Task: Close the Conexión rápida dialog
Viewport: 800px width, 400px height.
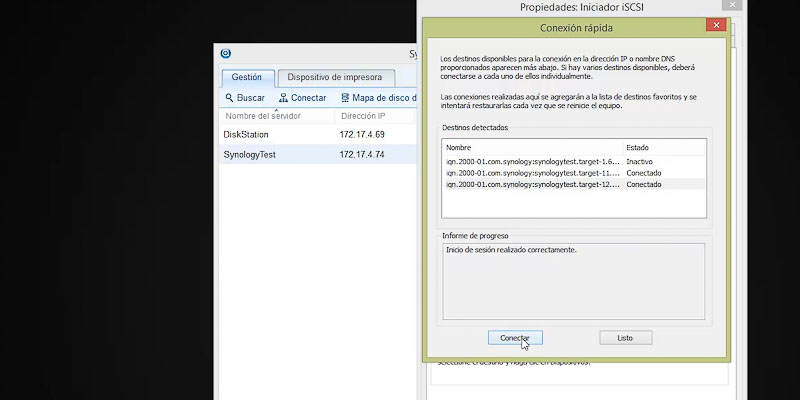Action: [716, 25]
